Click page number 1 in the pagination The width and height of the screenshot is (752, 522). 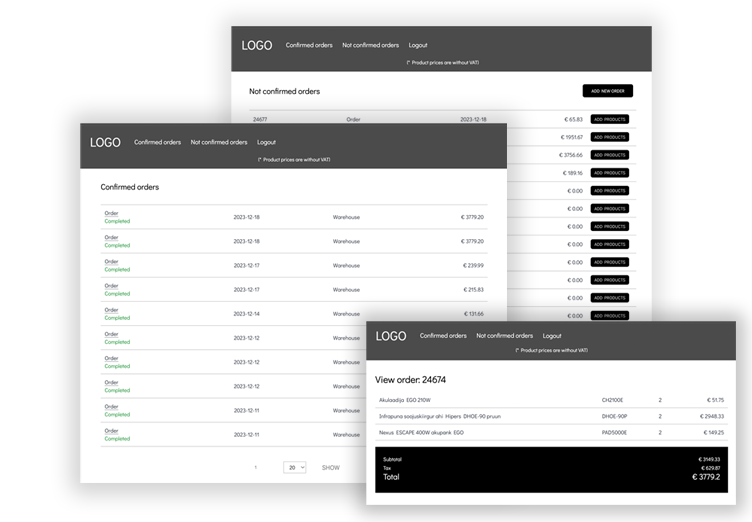tap(255, 467)
